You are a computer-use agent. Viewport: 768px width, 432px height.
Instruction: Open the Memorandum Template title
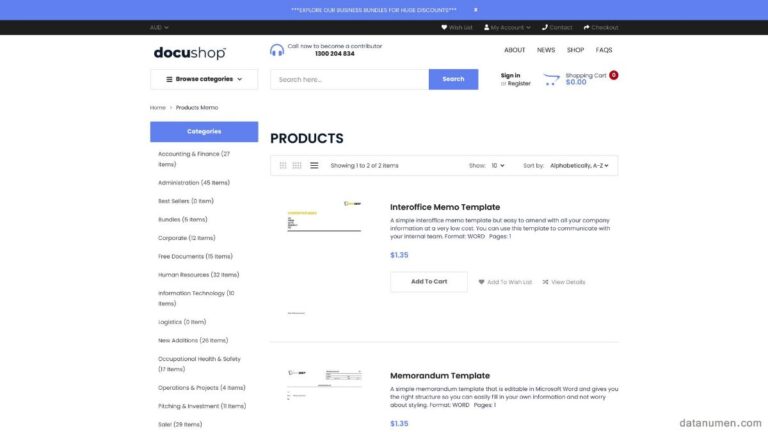[x=440, y=376]
